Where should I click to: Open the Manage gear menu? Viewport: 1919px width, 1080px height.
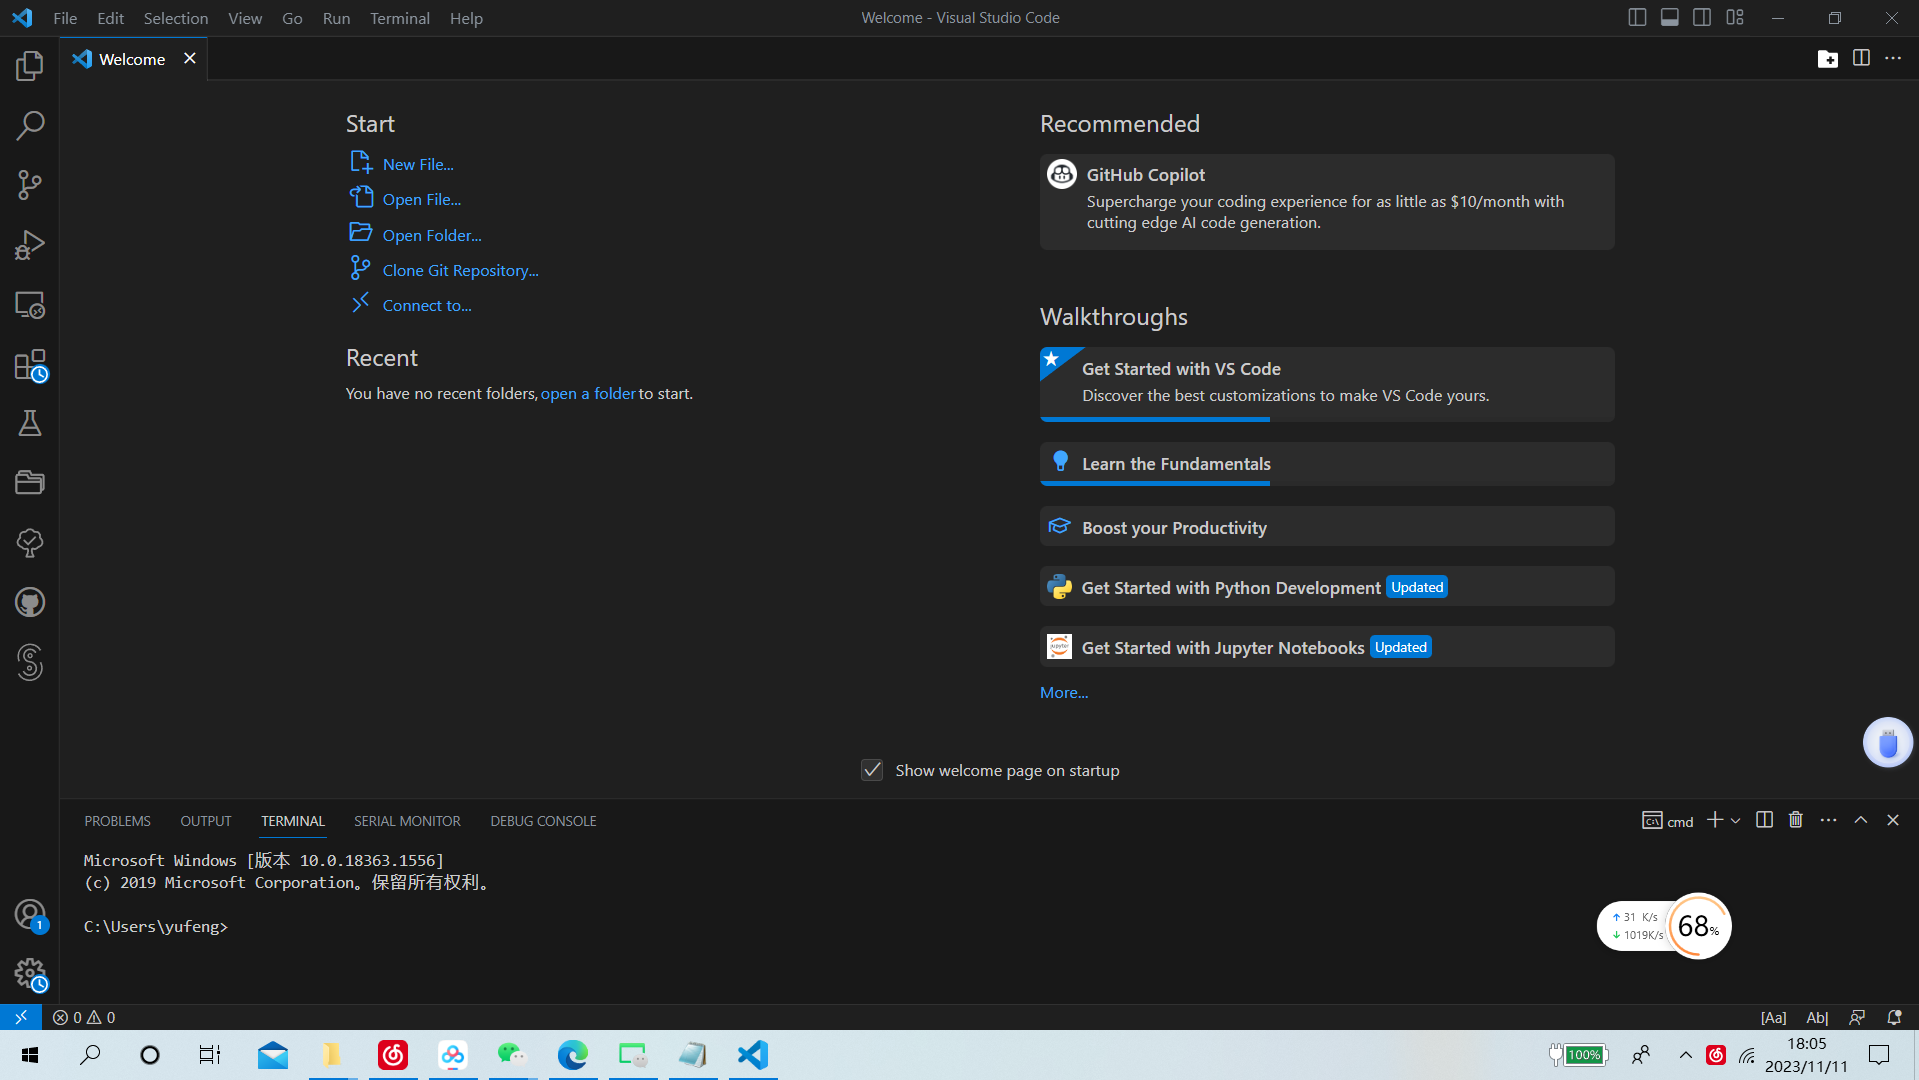click(x=30, y=975)
